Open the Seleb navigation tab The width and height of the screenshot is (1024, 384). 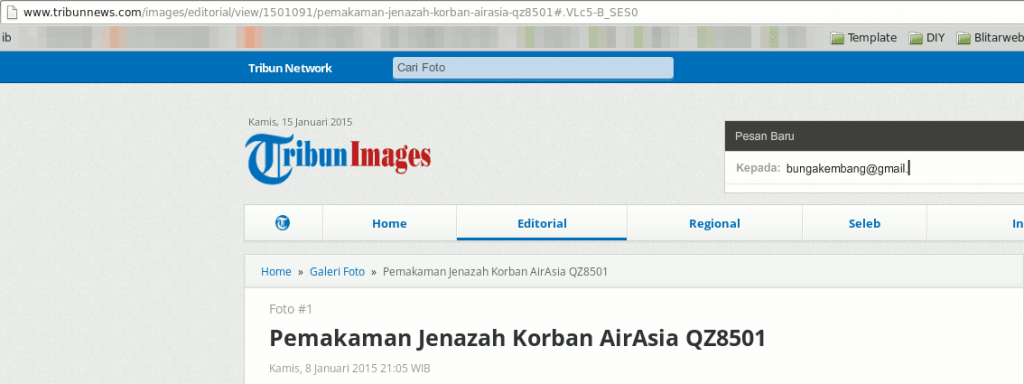(864, 223)
